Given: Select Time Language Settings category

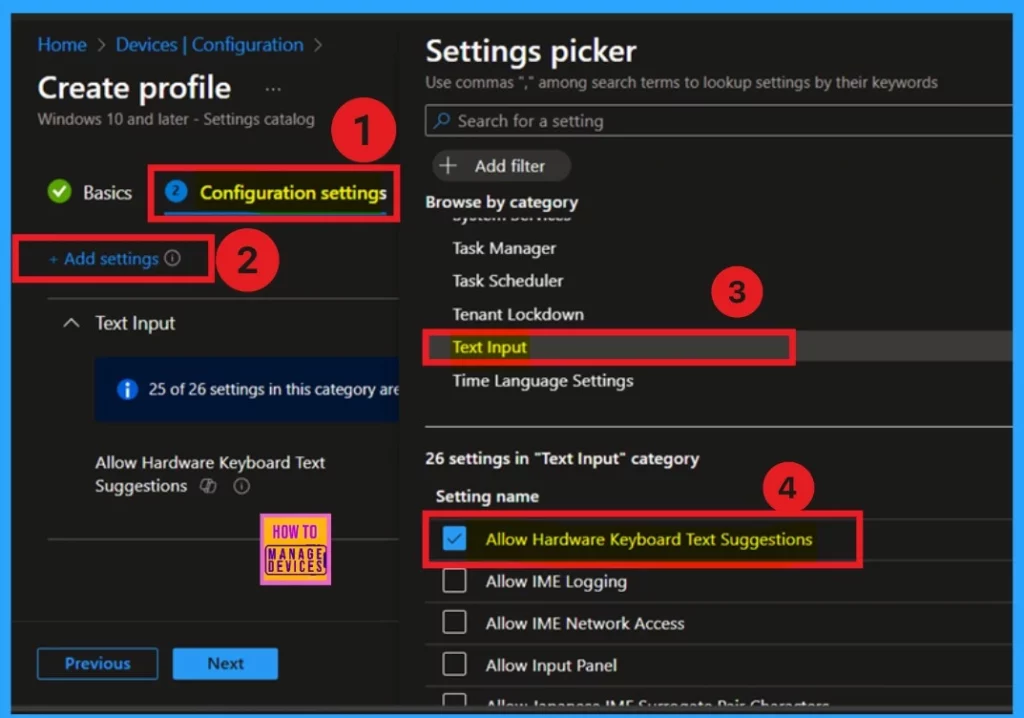Looking at the screenshot, I should click(x=543, y=381).
